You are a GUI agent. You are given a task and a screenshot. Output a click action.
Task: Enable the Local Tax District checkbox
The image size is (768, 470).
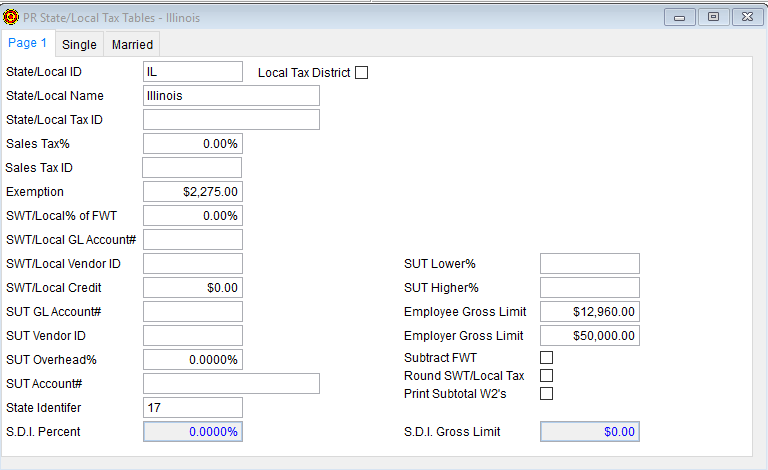(361, 72)
